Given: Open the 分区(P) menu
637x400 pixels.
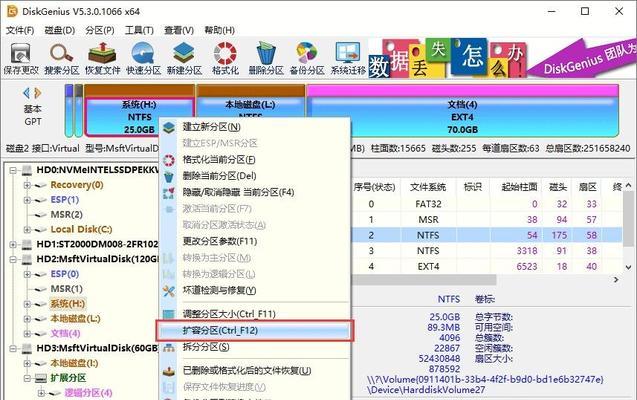Looking at the screenshot, I should (100, 30).
